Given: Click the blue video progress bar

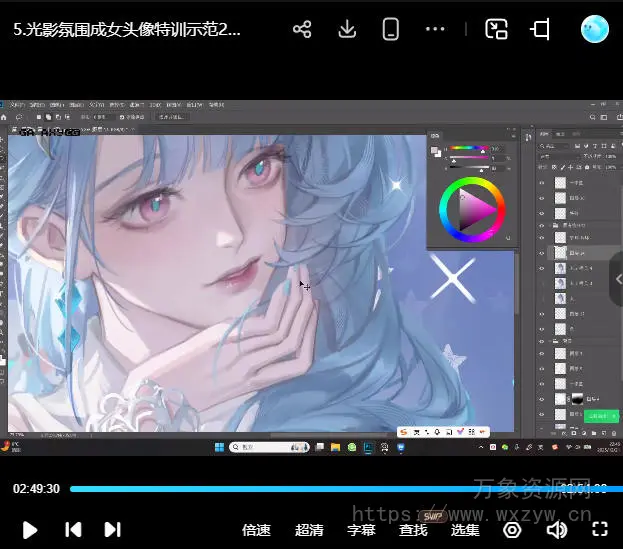Looking at the screenshot, I should tap(300, 489).
